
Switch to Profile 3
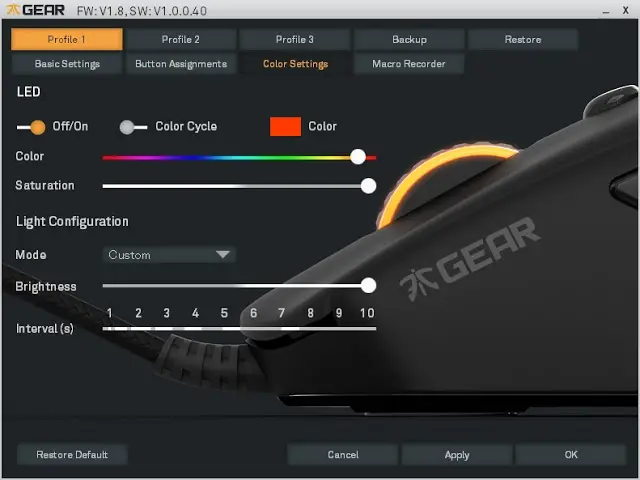[x=295, y=39]
